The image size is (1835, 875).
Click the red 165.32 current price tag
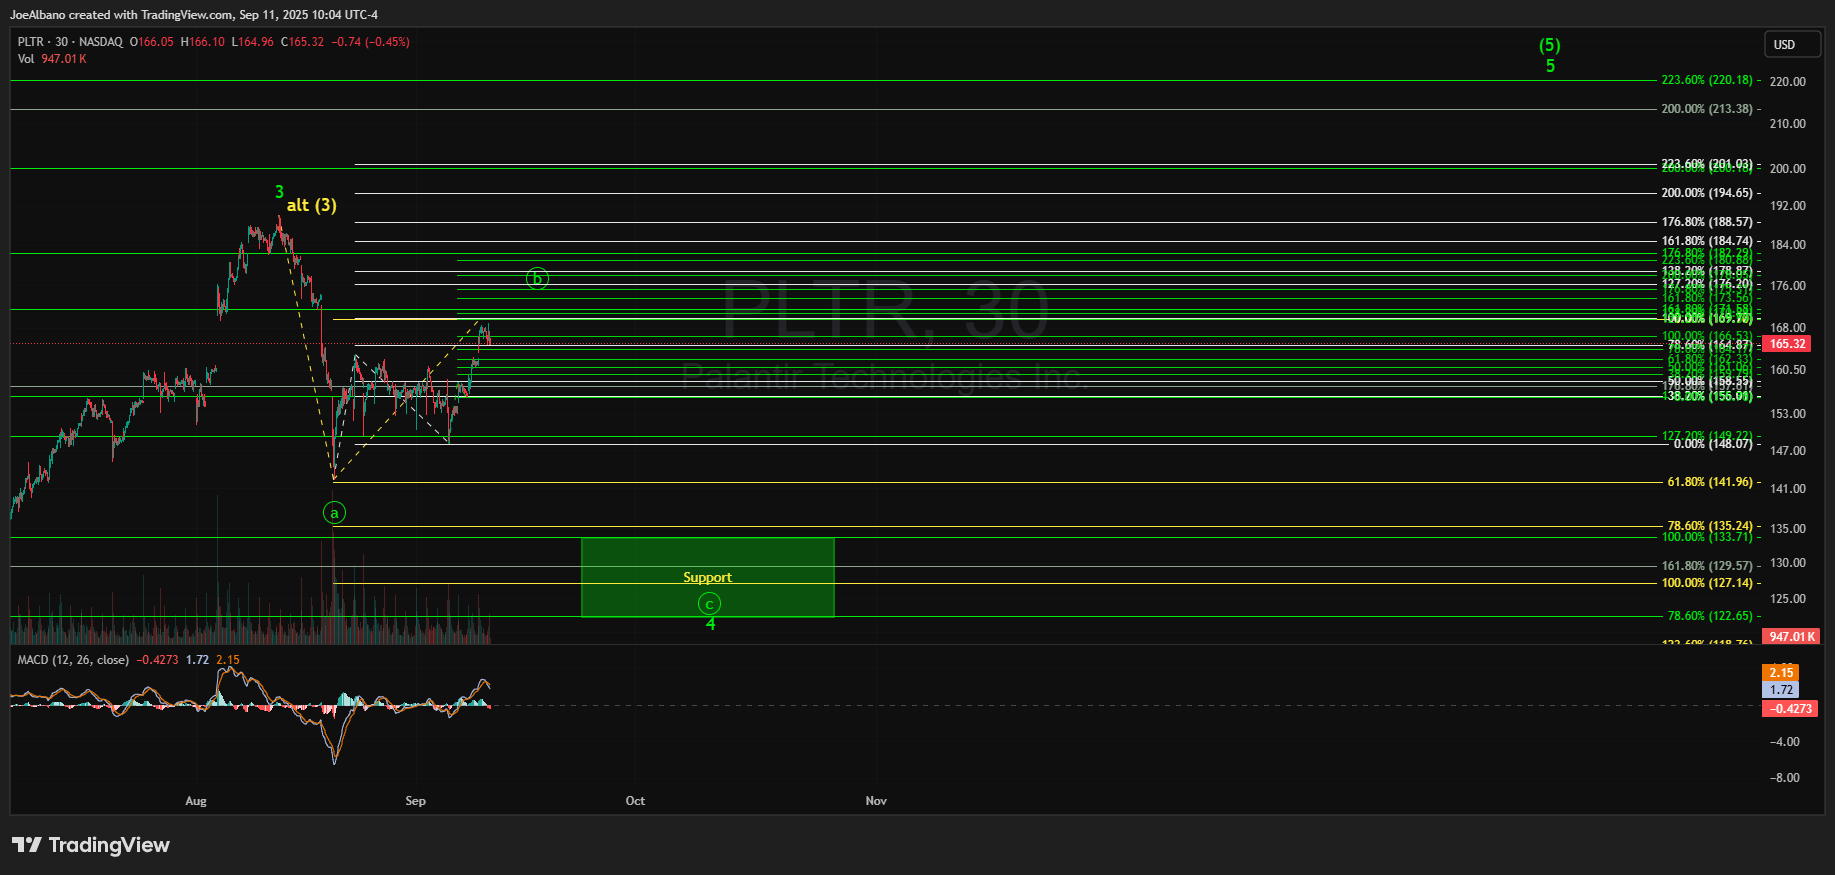[x=1787, y=344]
